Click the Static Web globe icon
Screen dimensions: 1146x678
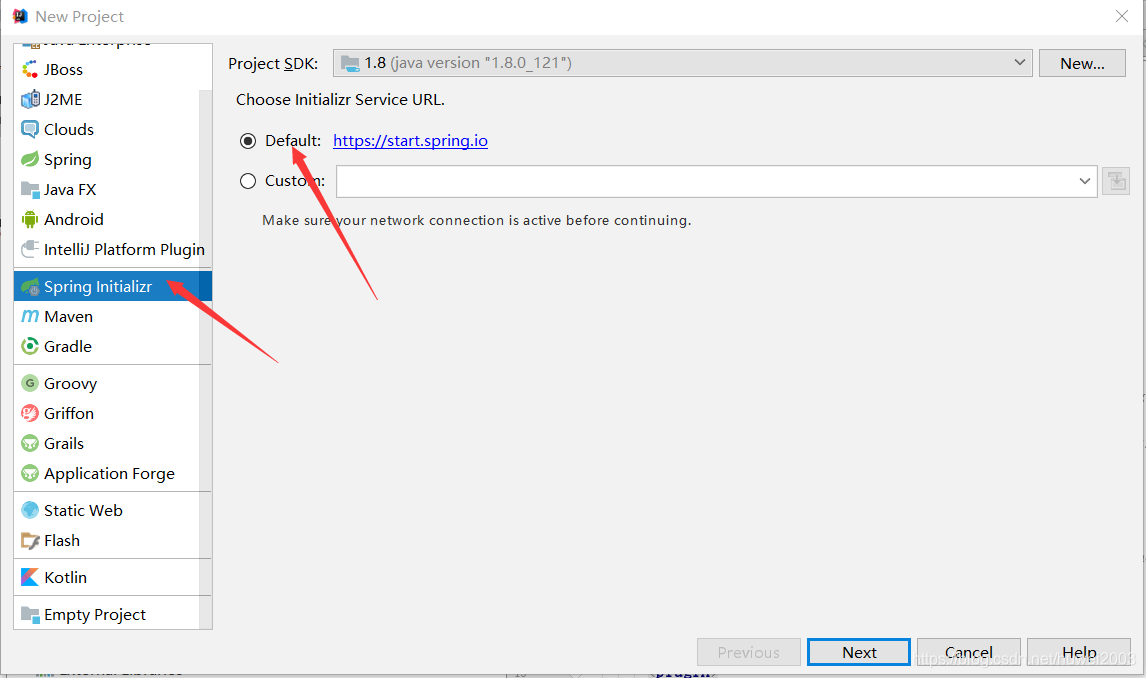[x=30, y=510]
